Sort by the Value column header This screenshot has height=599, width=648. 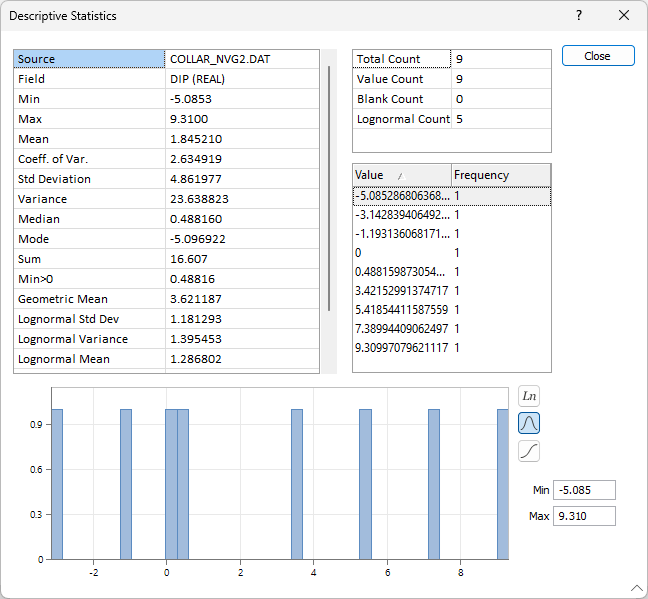(x=400, y=175)
